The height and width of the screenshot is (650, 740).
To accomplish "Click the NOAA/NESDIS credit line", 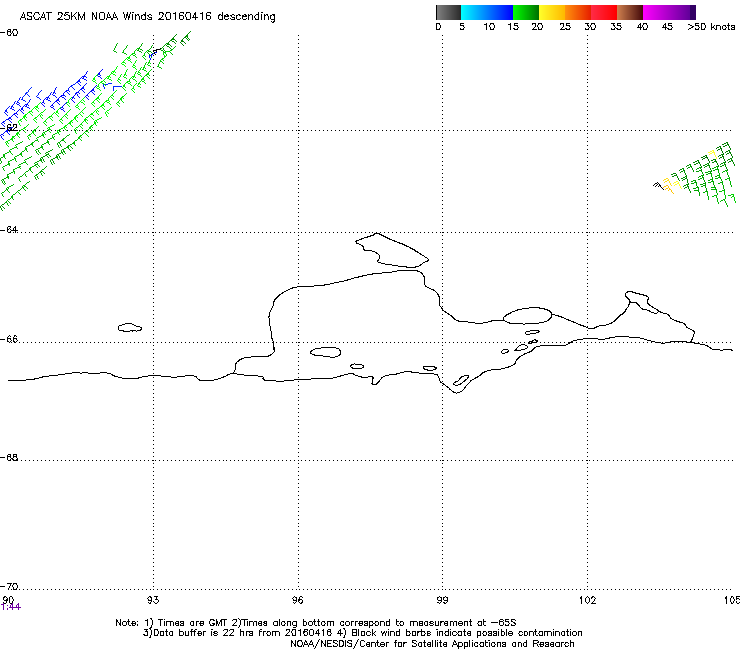I will click(x=432, y=644).
